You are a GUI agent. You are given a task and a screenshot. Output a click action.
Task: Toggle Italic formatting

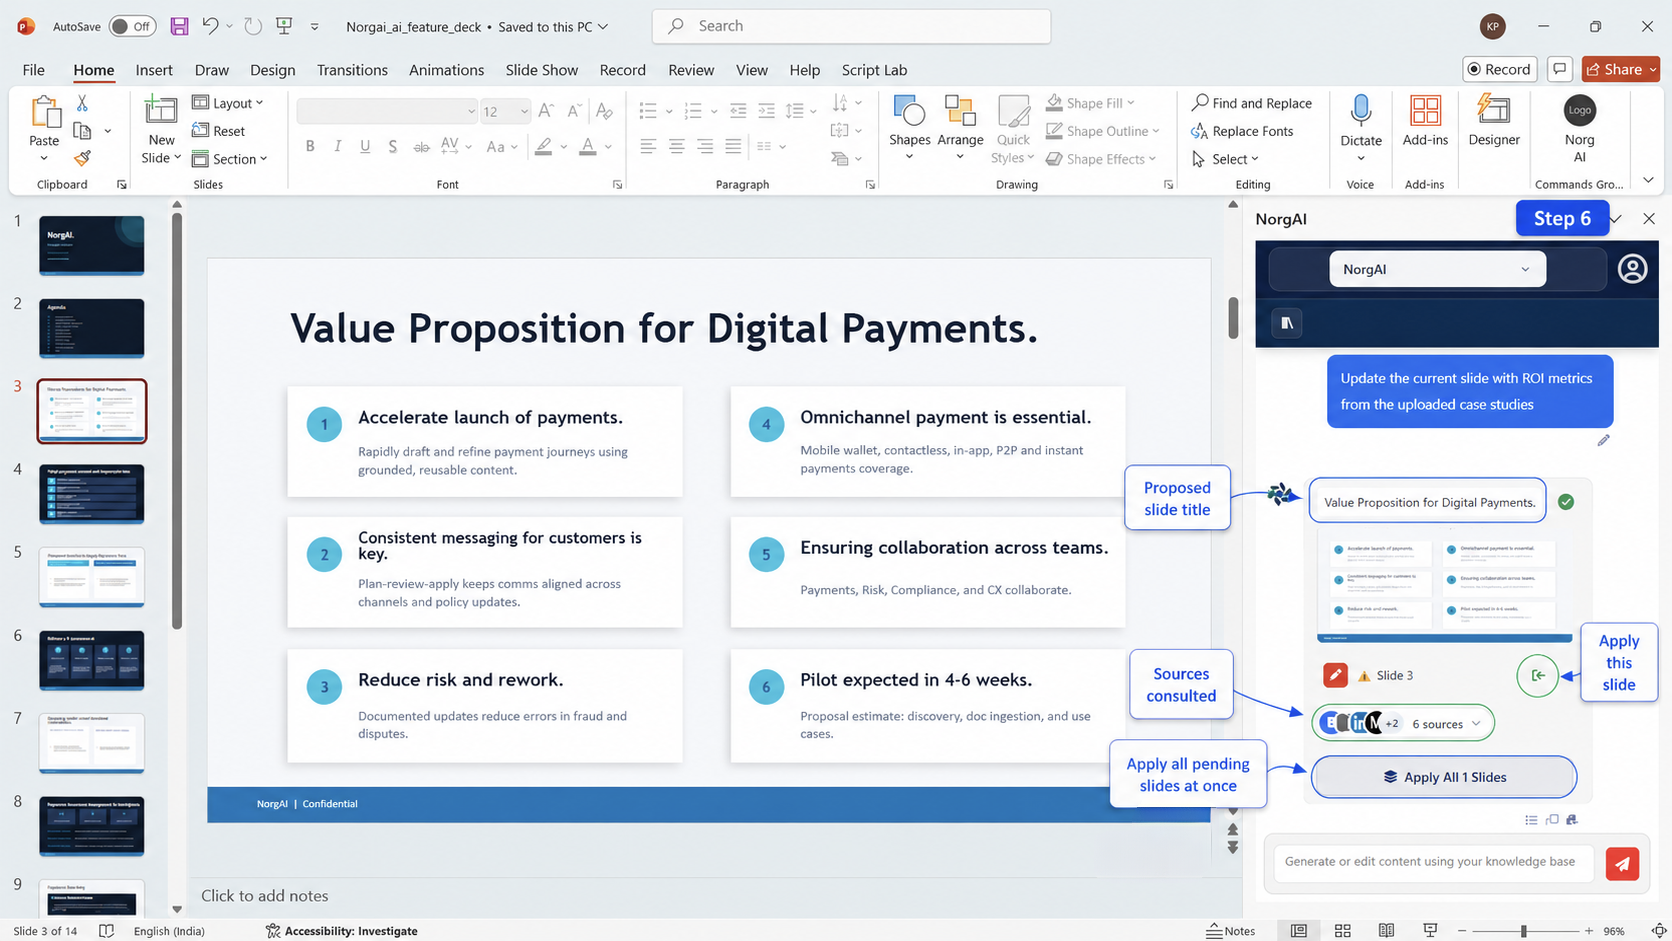pyautogui.click(x=337, y=146)
